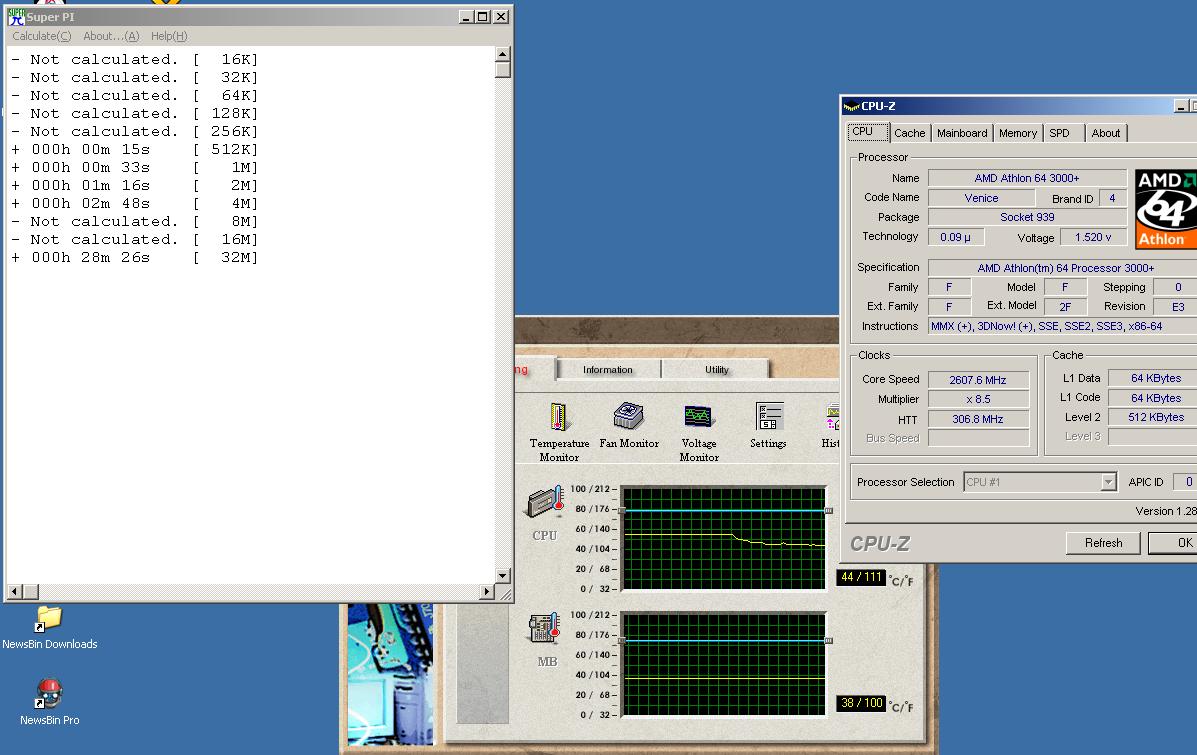The height and width of the screenshot is (755, 1197).
Task: Click the Name field AMD Athlon 64 3000+
Action: click(1027, 178)
